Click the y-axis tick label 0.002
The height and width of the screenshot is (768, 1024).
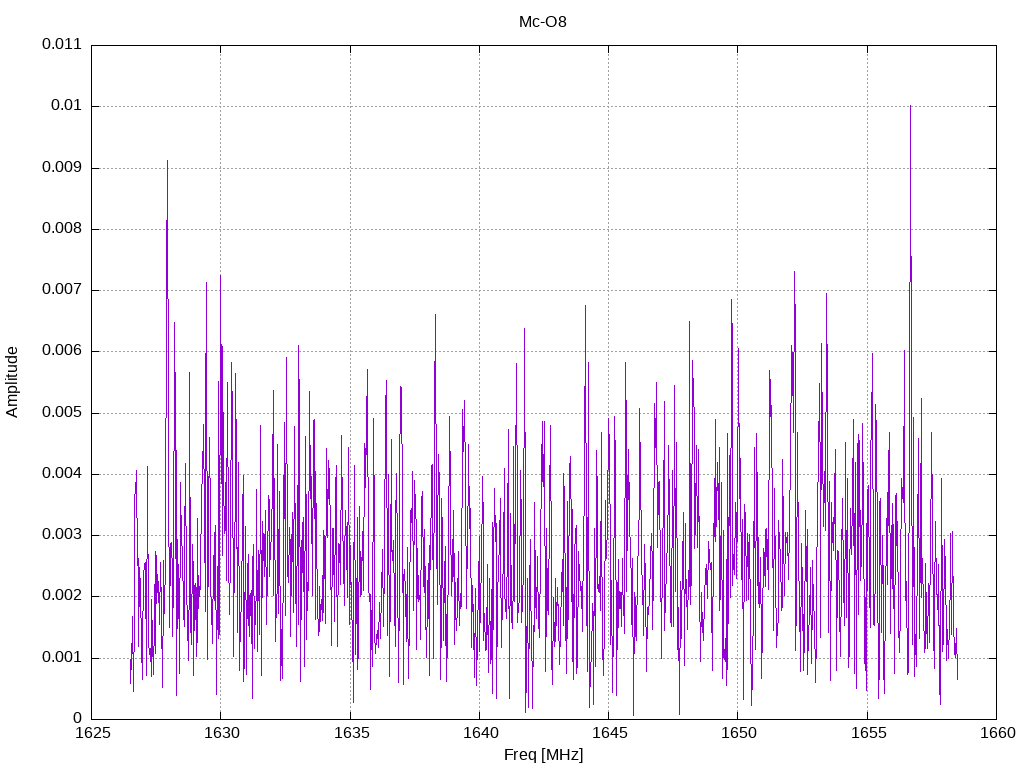(62, 596)
